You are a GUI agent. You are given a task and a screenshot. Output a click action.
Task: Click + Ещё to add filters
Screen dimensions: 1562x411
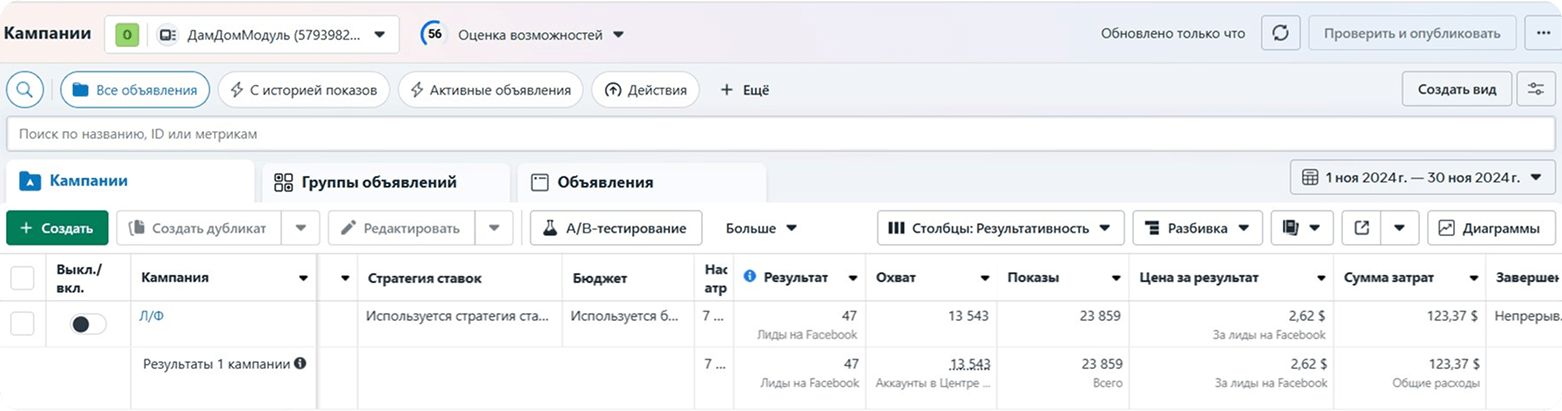click(x=744, y=89)
